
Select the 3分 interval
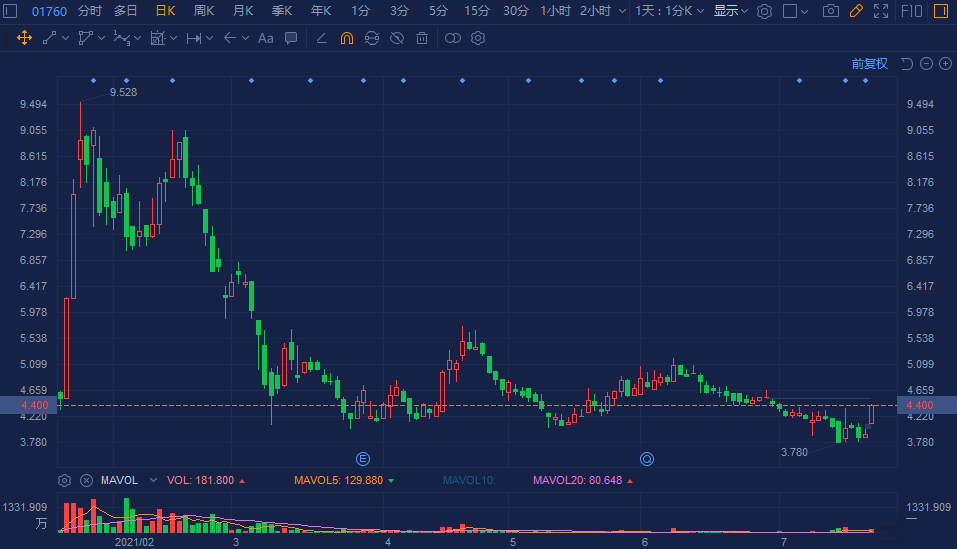point(399,11)
